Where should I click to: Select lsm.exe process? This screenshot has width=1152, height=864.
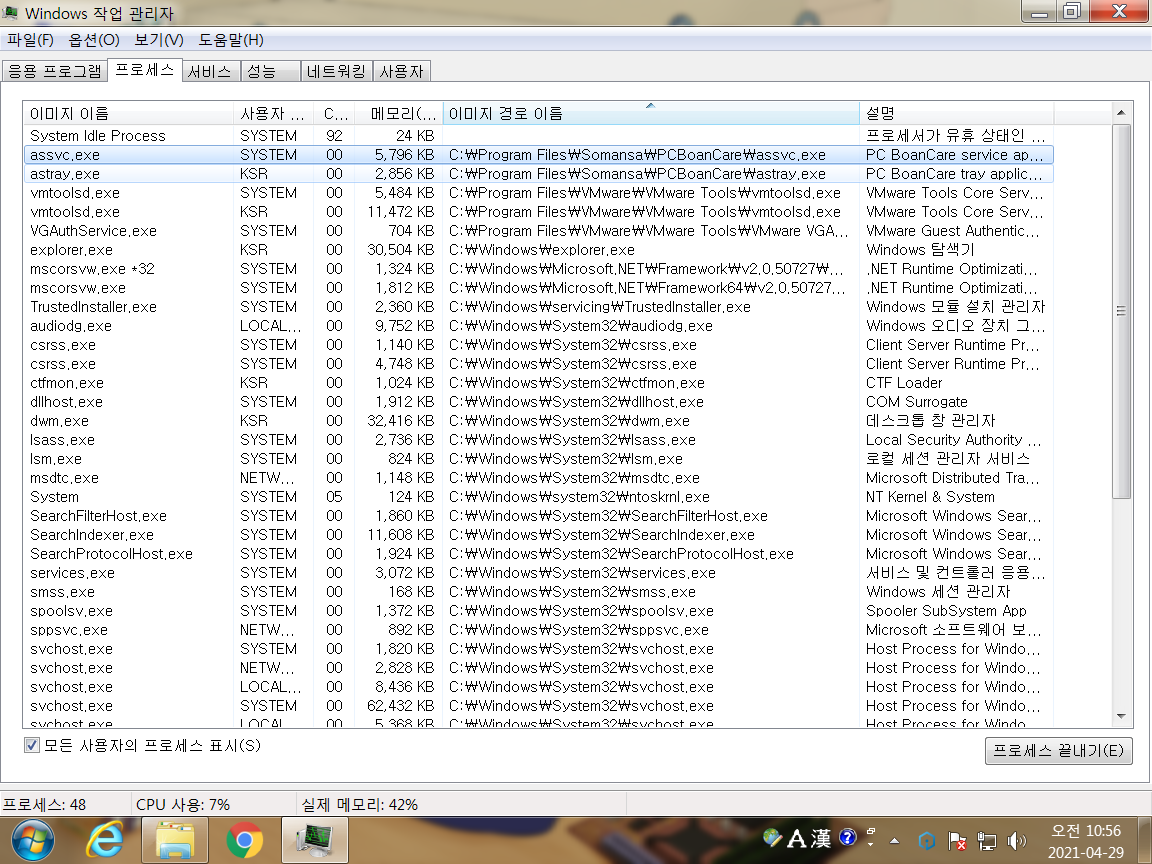coord(539,459)
